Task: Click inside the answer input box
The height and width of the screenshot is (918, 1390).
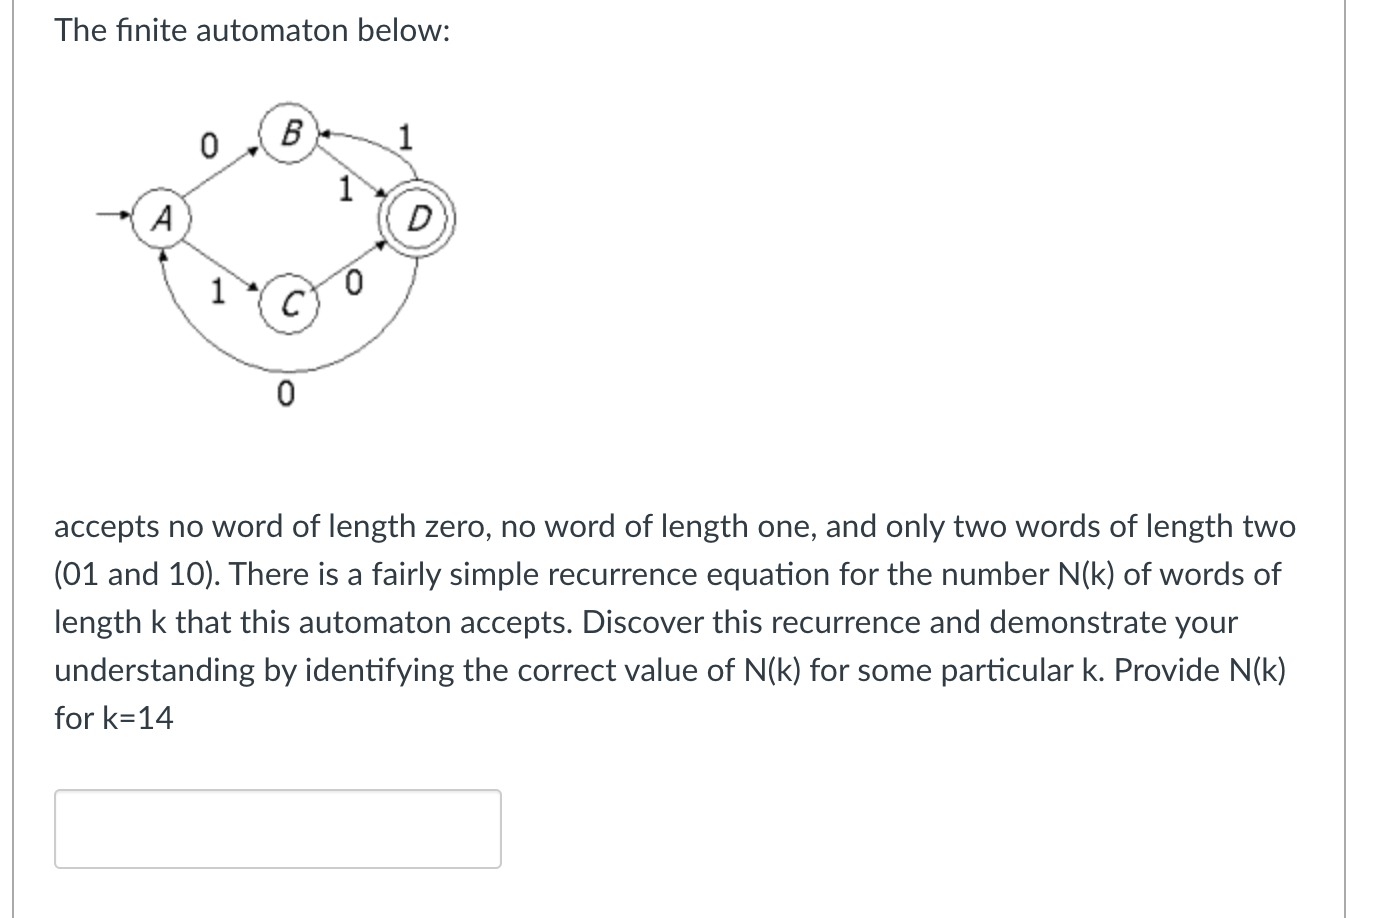Action: tap(277, 828)
